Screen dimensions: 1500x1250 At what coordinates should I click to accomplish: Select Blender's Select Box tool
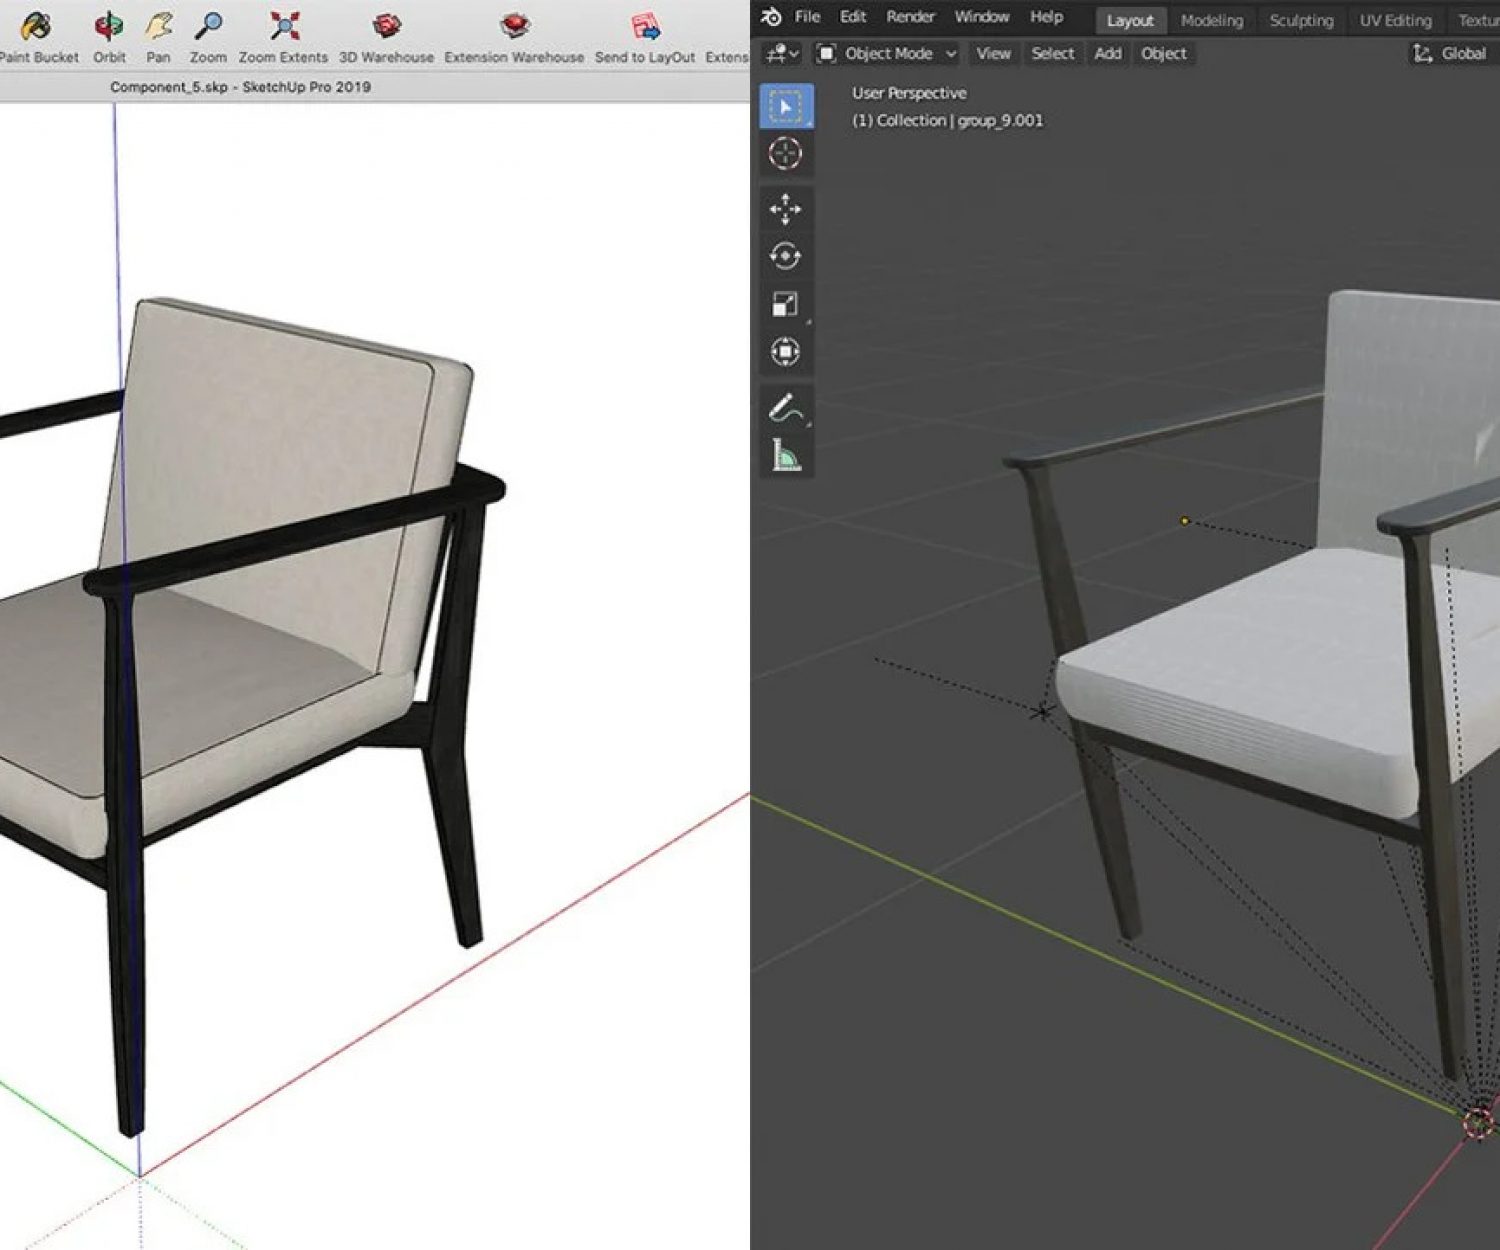point(786,106)
